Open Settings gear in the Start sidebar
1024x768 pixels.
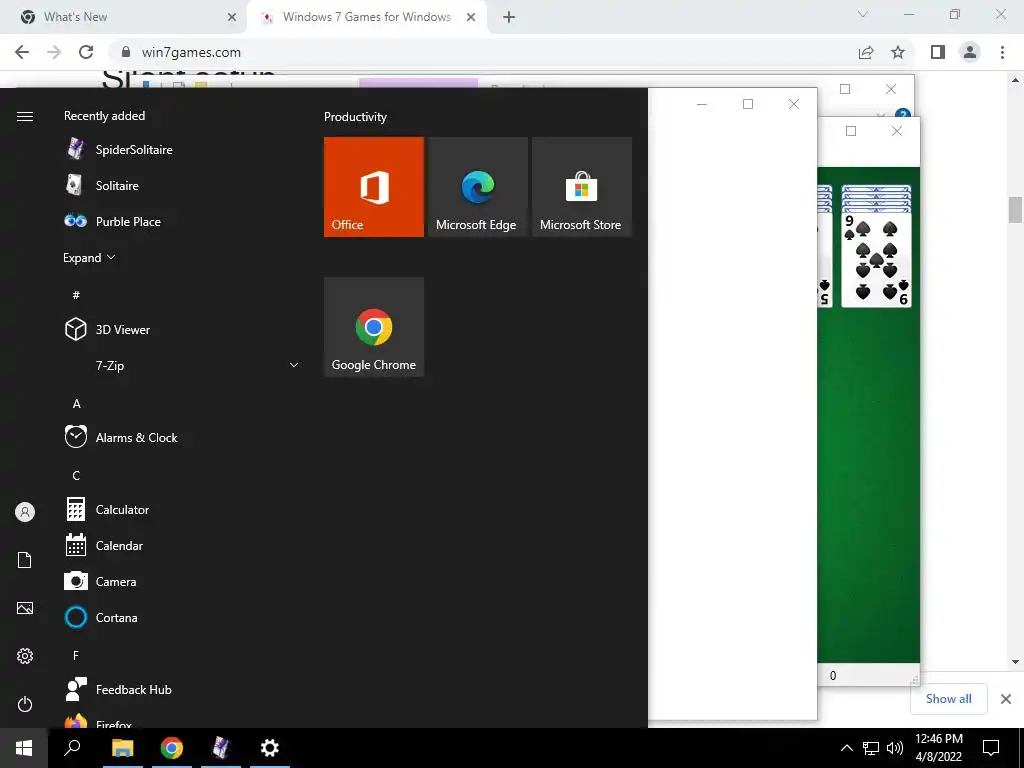(25, 656)
